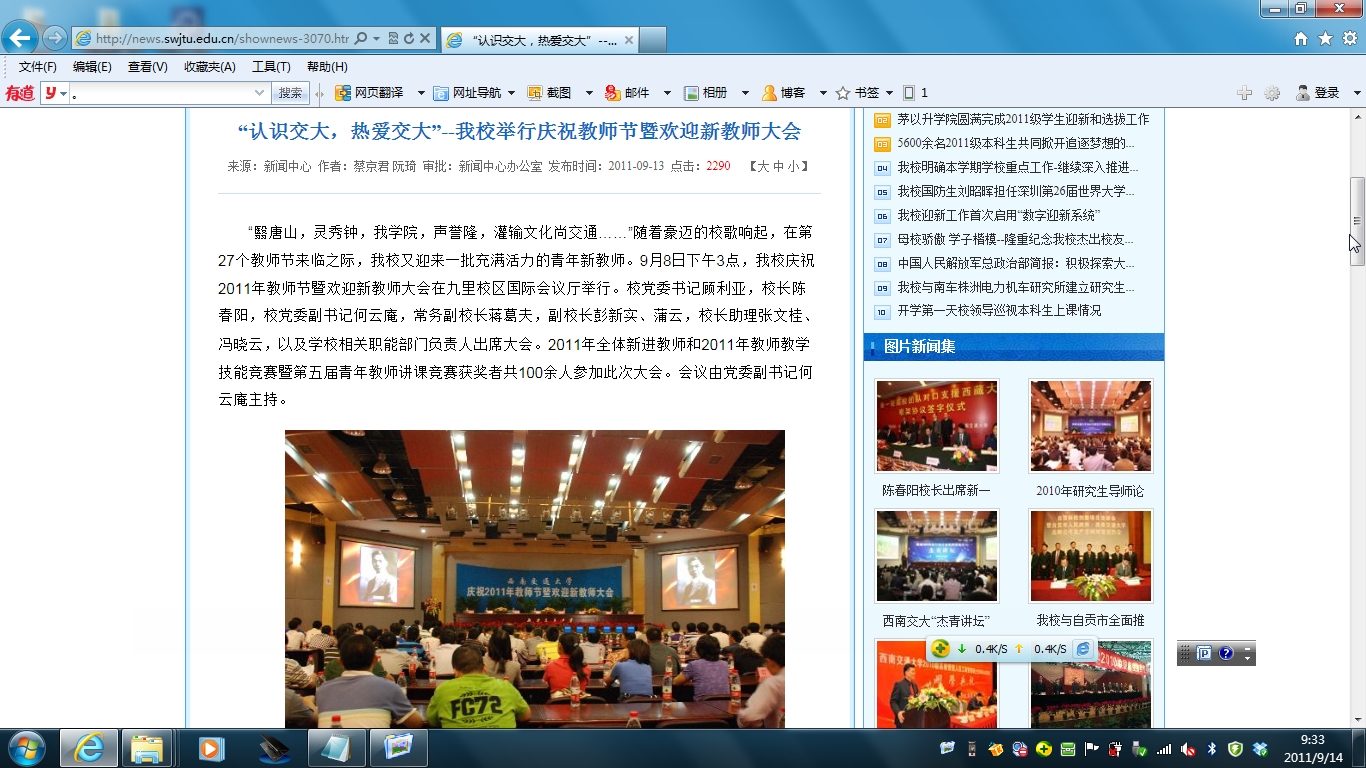Open the IE home page icon

pos(1300,39)
